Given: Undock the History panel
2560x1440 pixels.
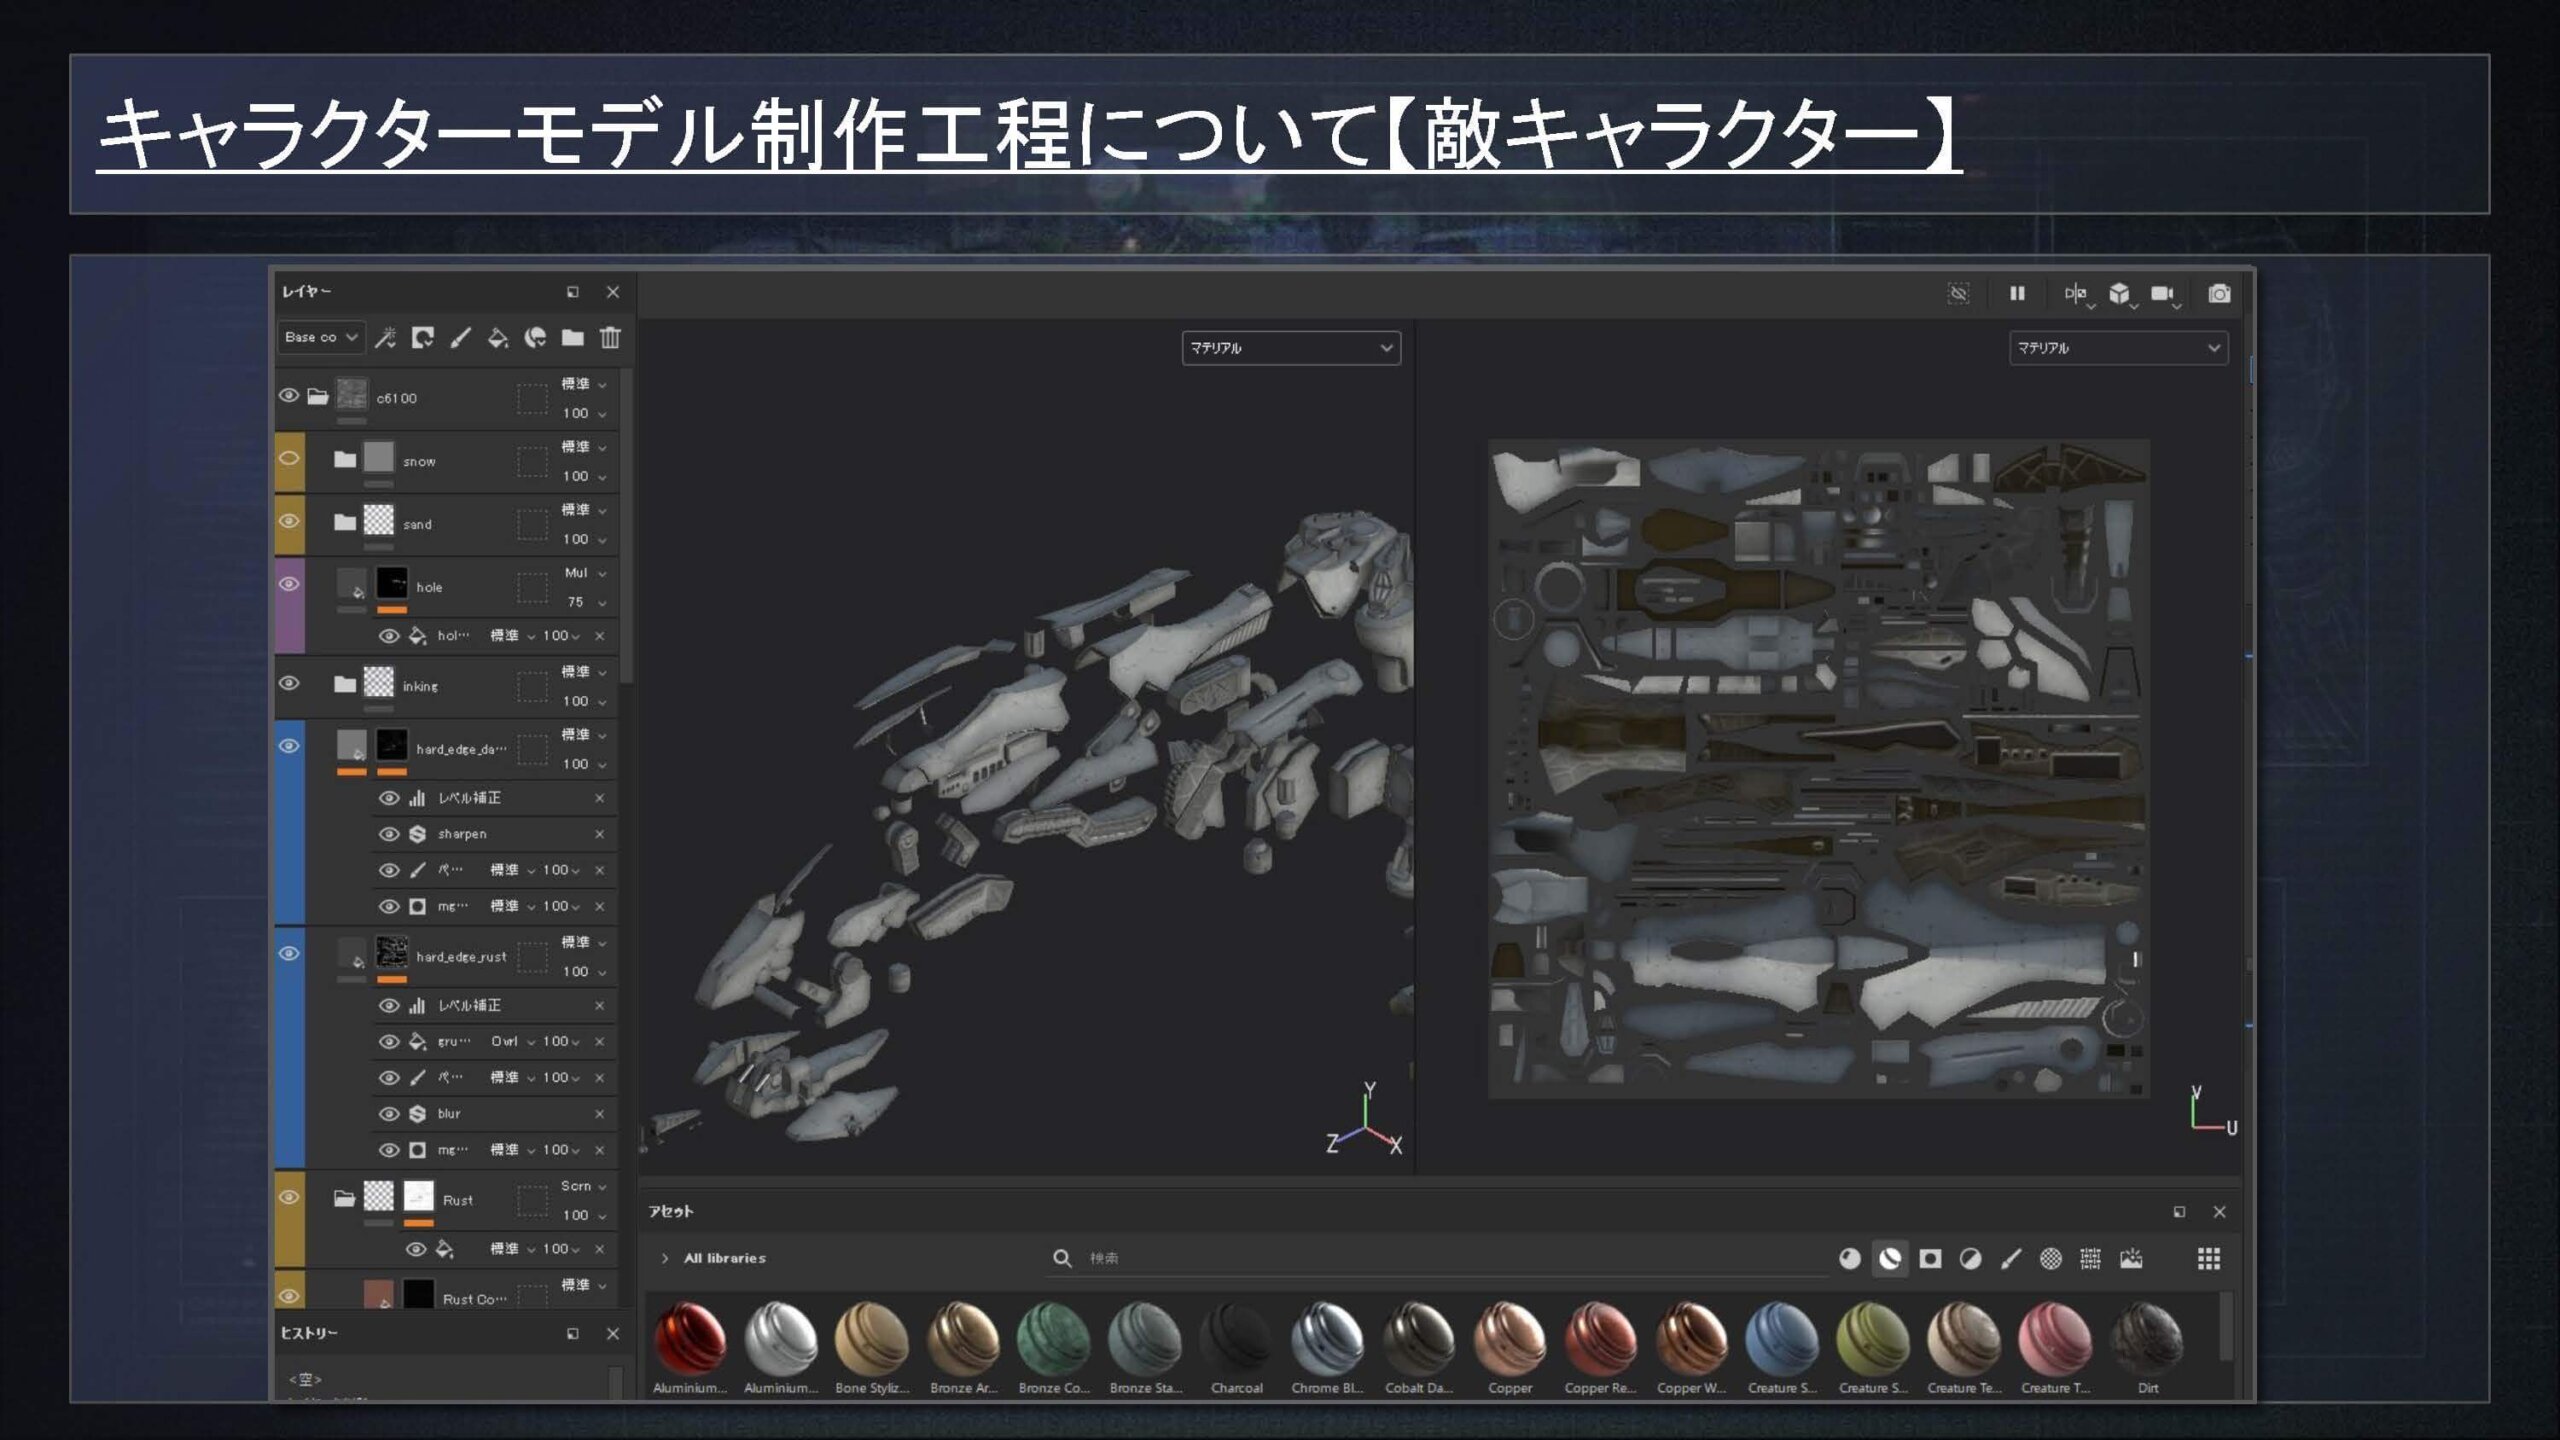Looking at the screenshot, I should coord(573,1334).
